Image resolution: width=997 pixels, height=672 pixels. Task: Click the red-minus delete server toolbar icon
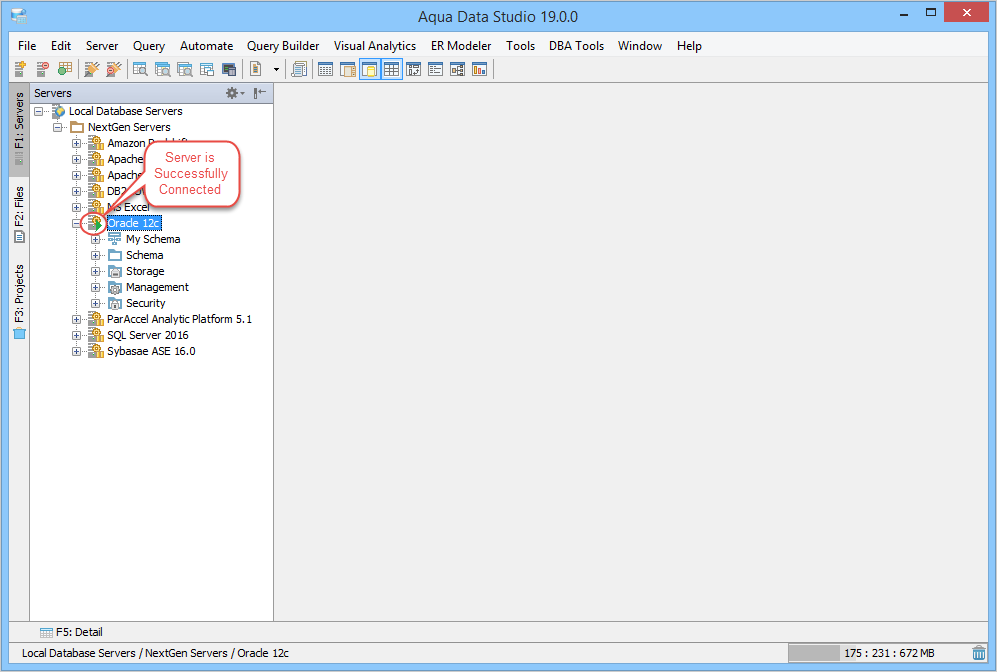point(43,69)
